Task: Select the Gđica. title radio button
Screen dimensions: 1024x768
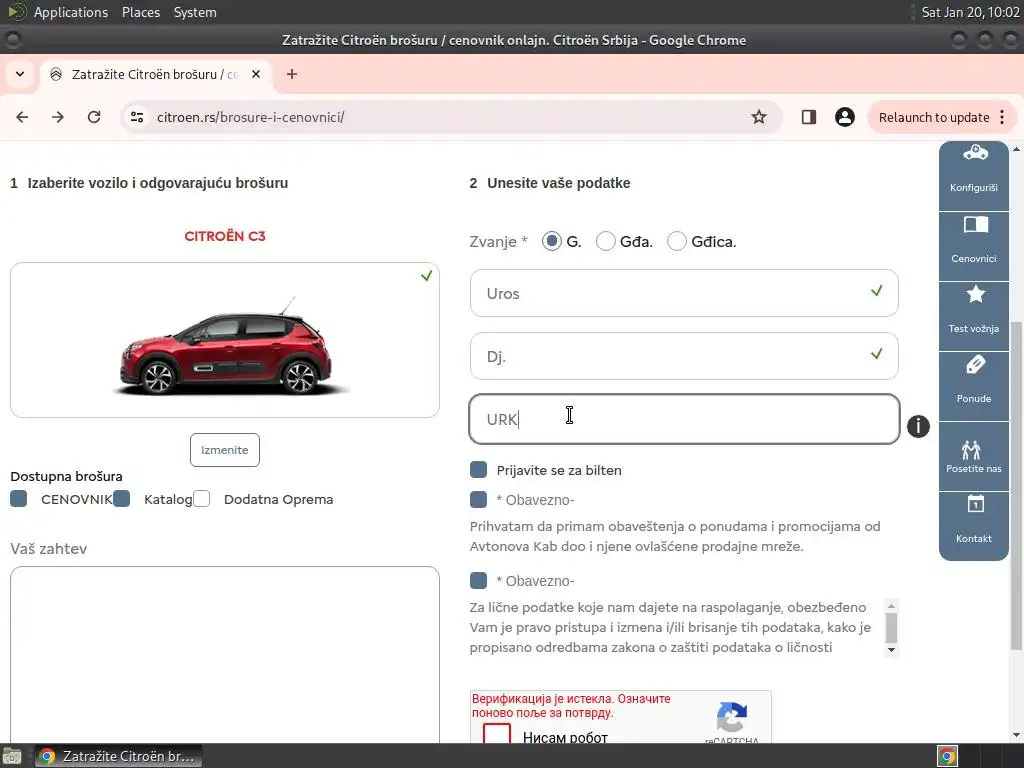Action: coord(677,241)
